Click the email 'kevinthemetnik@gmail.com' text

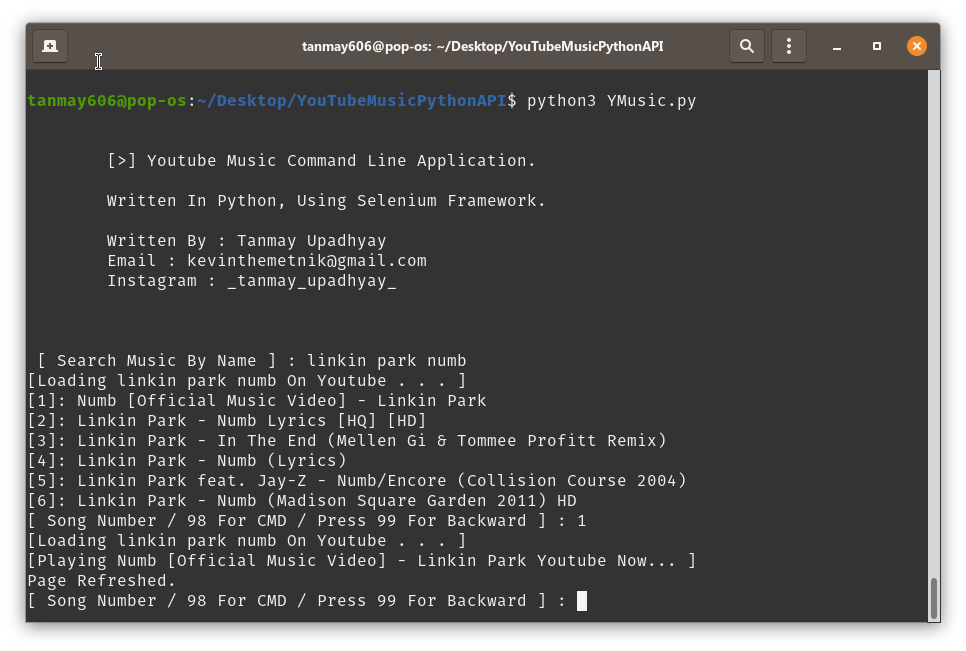pyautogui.click(x=307, y=261)
